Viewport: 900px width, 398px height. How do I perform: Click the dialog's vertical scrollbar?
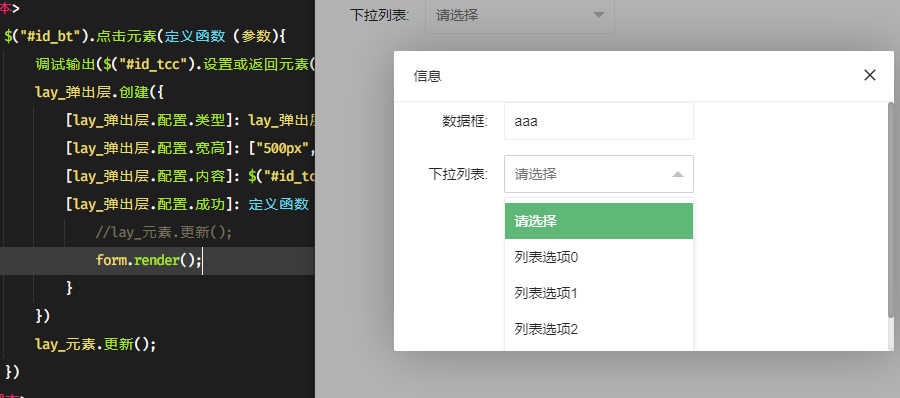[x=891, y=210]
